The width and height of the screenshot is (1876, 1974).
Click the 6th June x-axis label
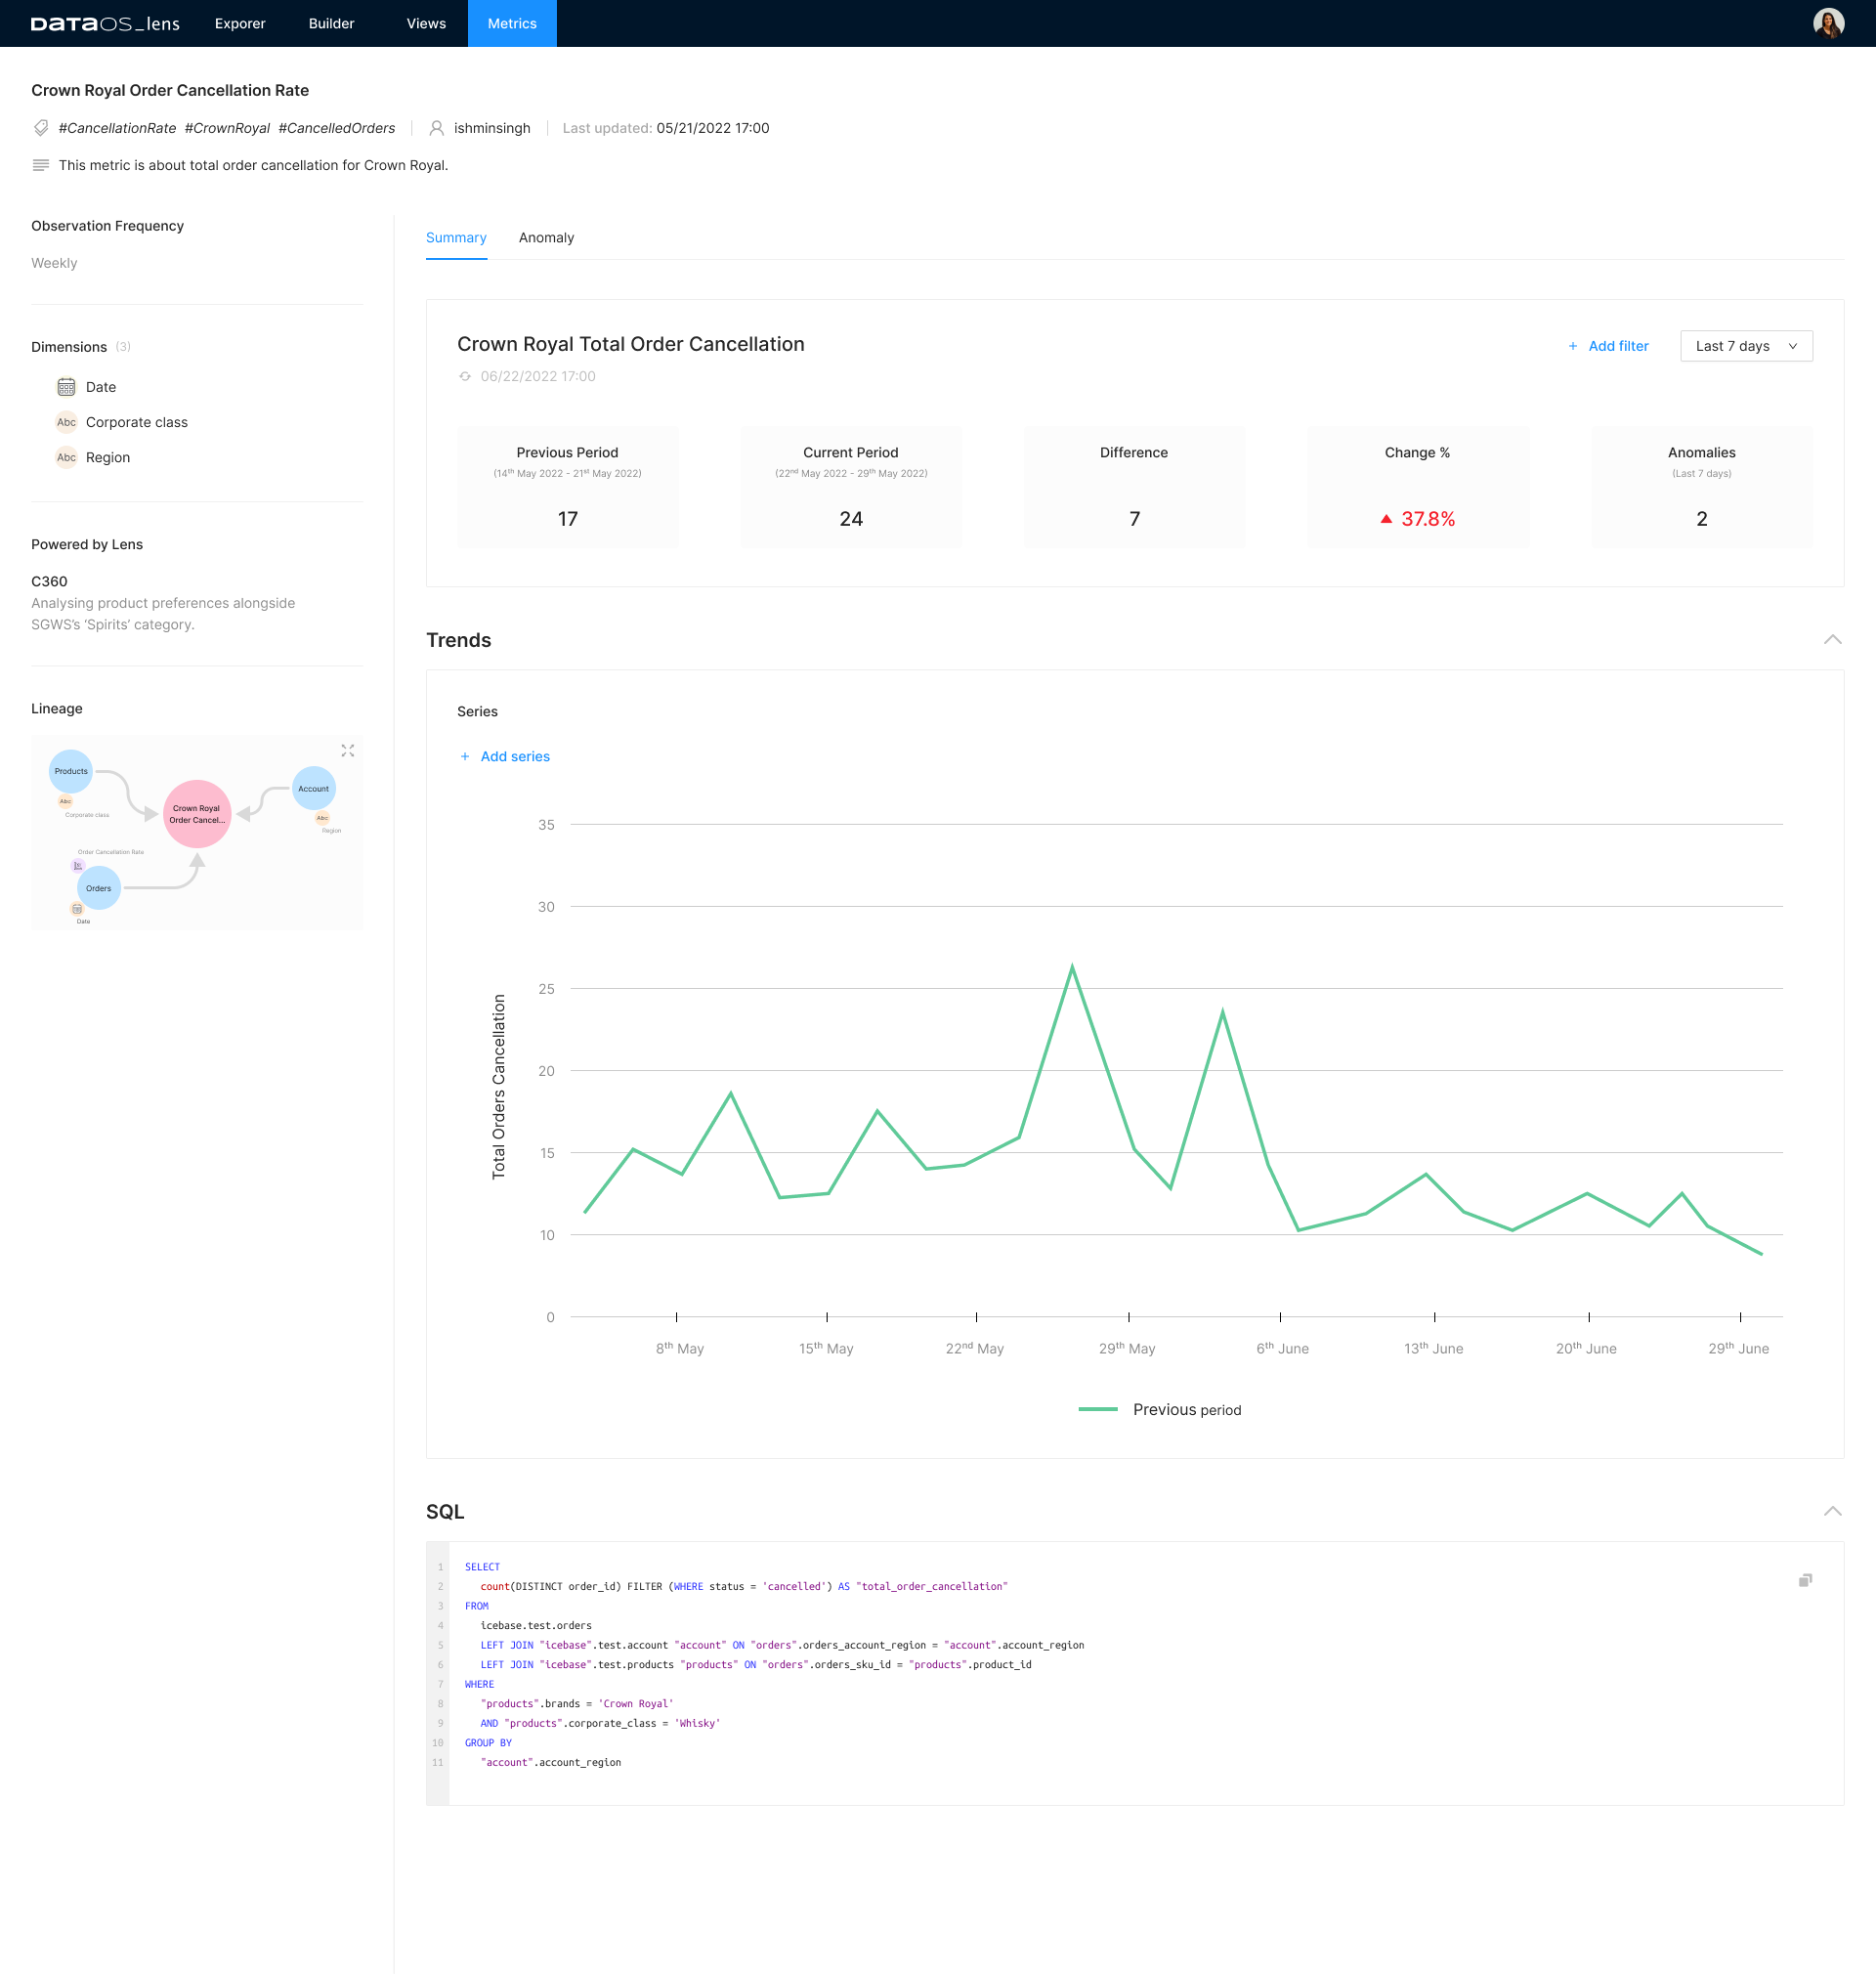1282,1348
